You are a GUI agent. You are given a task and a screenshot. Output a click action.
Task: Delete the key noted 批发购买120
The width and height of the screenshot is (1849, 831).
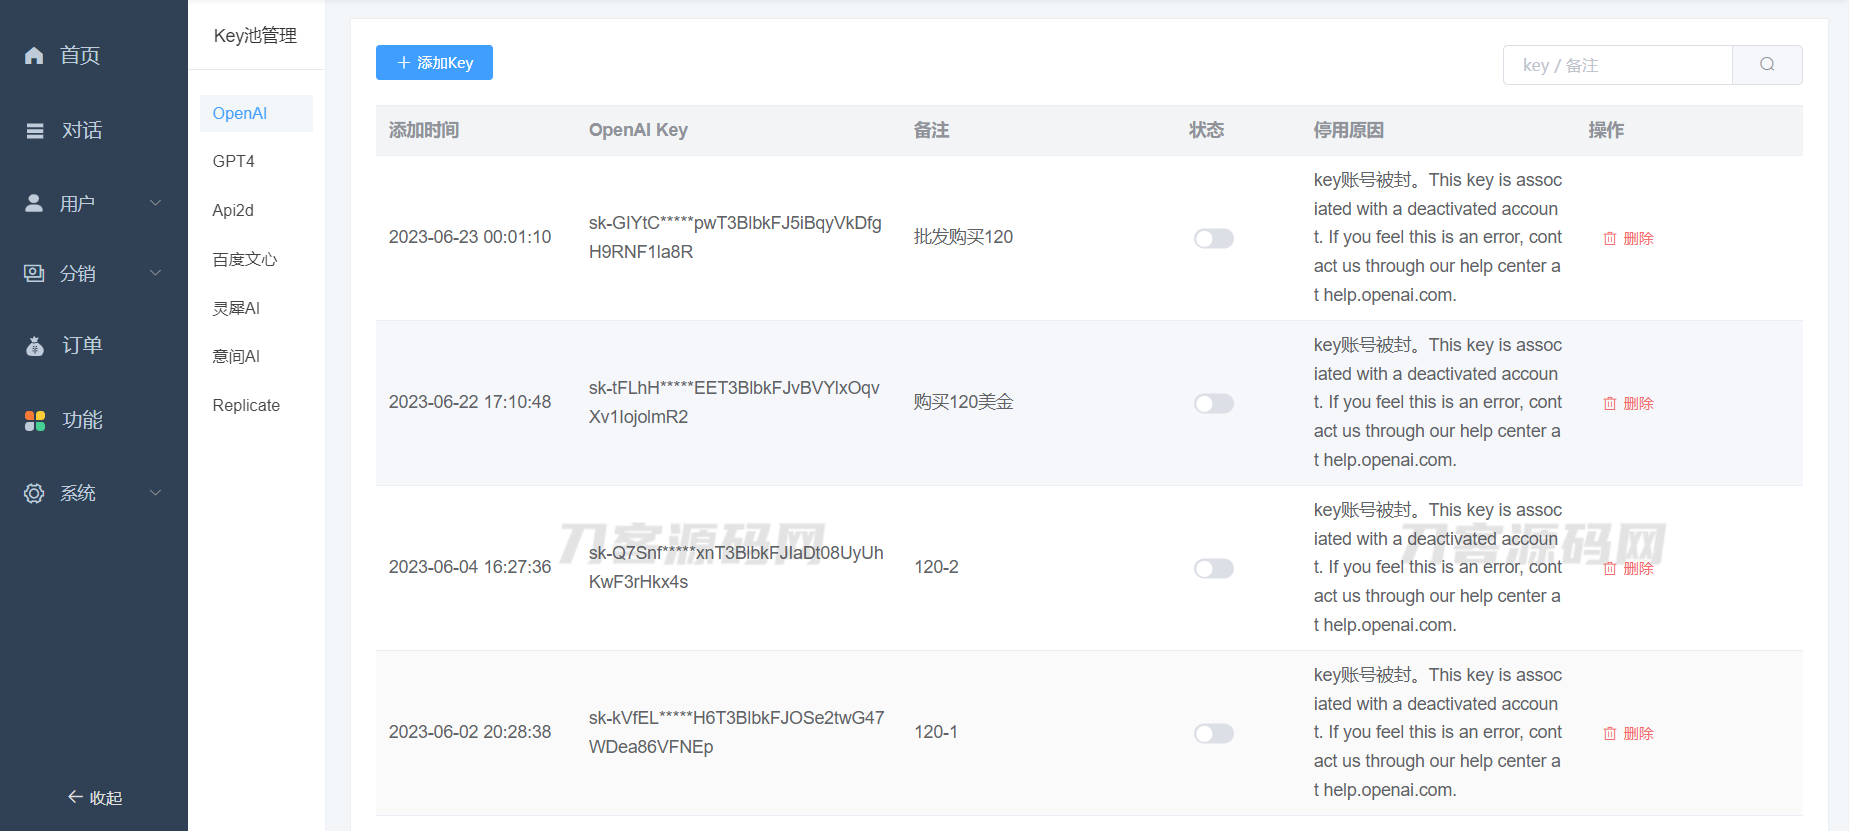tap(1629, 239)
